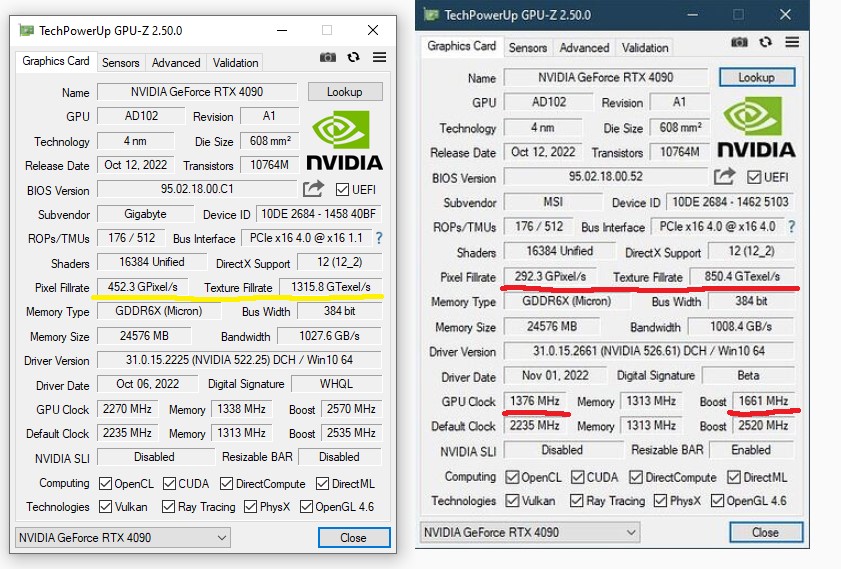Click BIOS Version field 95.02.18.00.C1
The width and height of the screenshot is (841, 569).
197,189
